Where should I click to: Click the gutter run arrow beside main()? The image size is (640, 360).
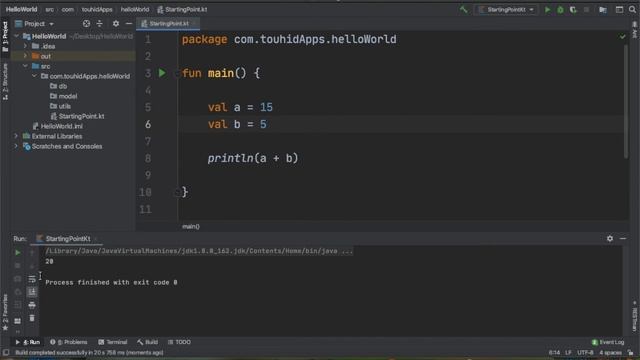162,73
